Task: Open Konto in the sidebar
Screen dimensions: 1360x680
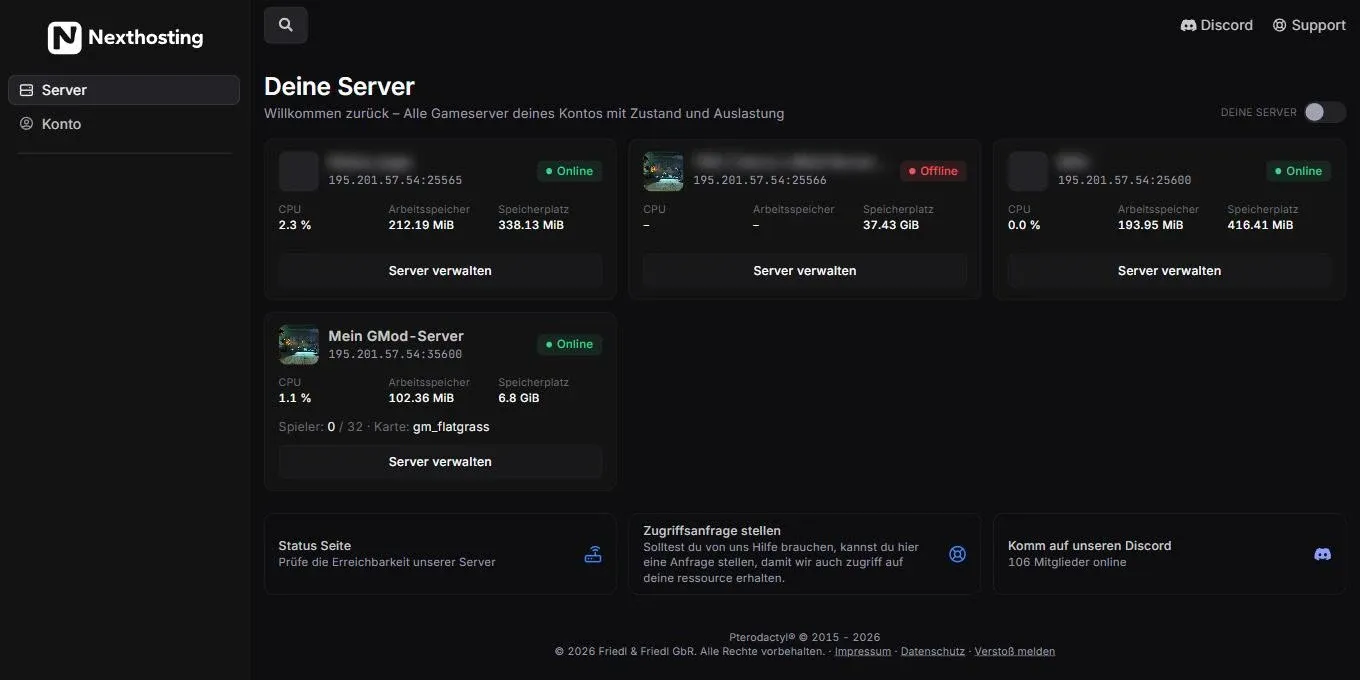Action: click(x=124, y=124)
